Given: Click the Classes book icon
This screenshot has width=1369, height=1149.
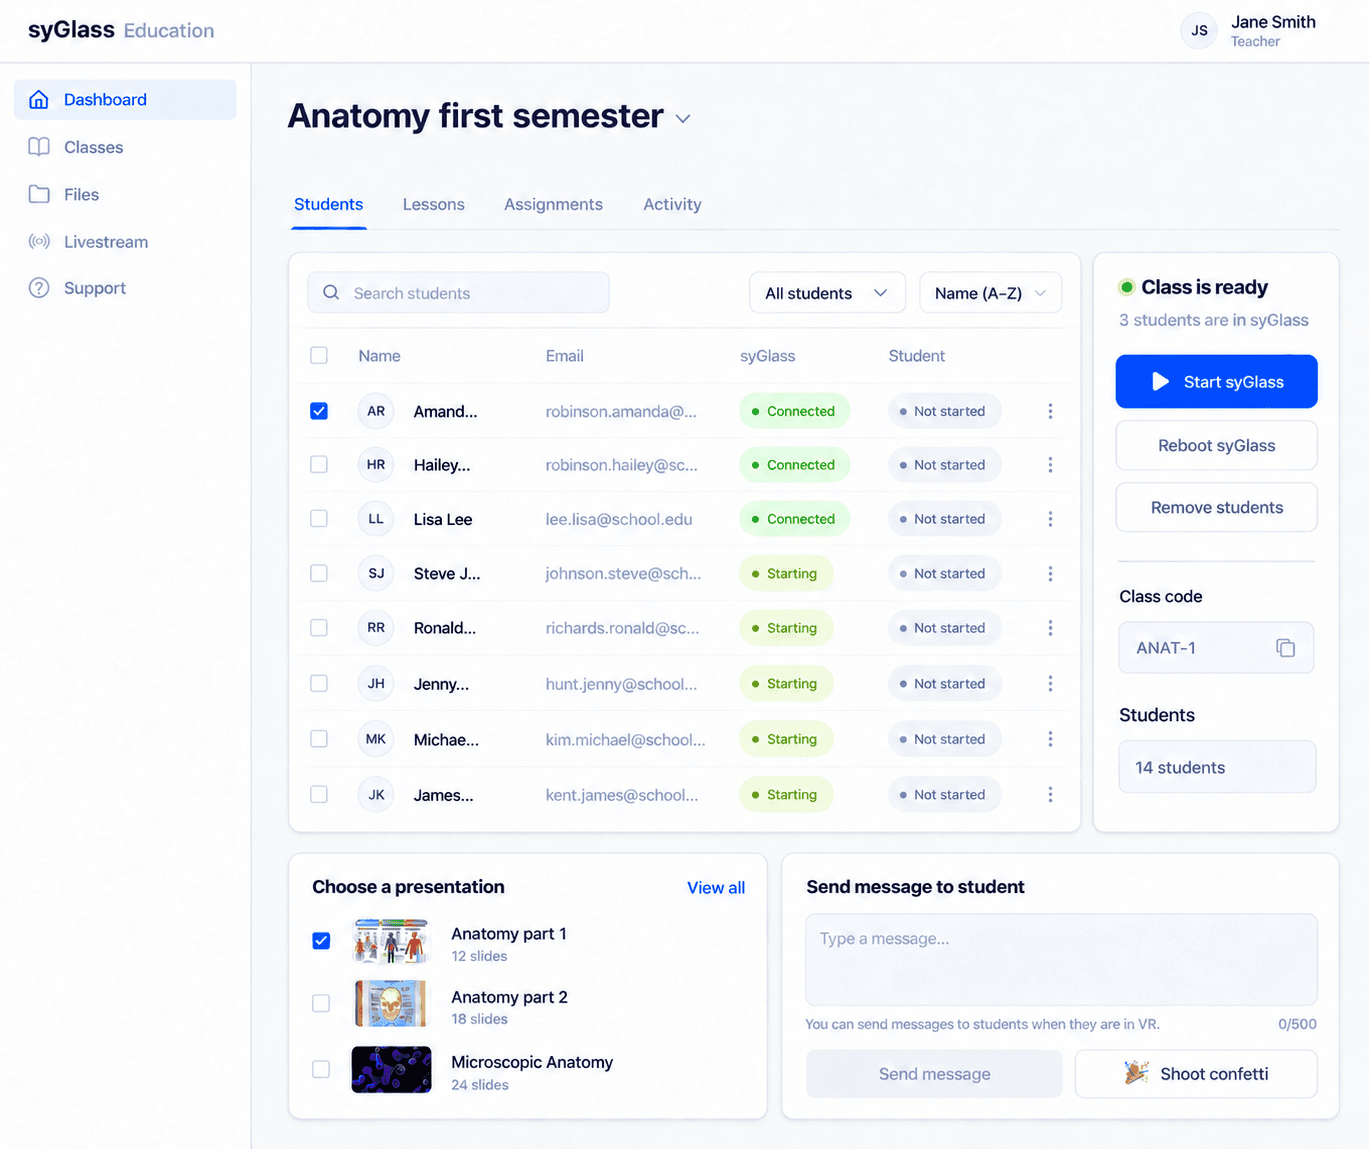Looking at the screenshot, I should point(39,147).
